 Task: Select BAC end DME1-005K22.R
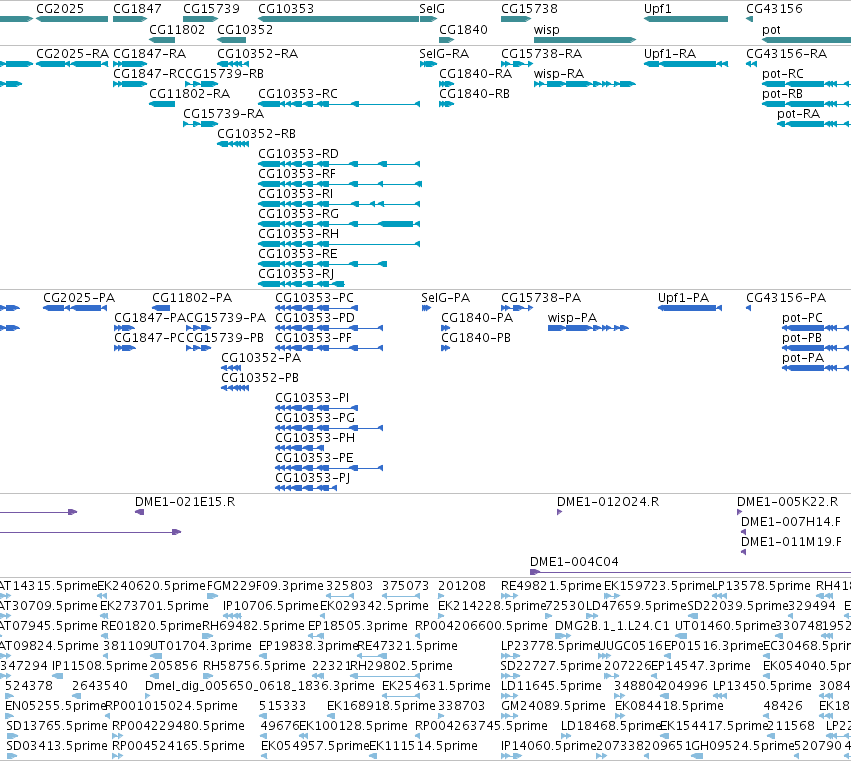[x=739, y=512]
